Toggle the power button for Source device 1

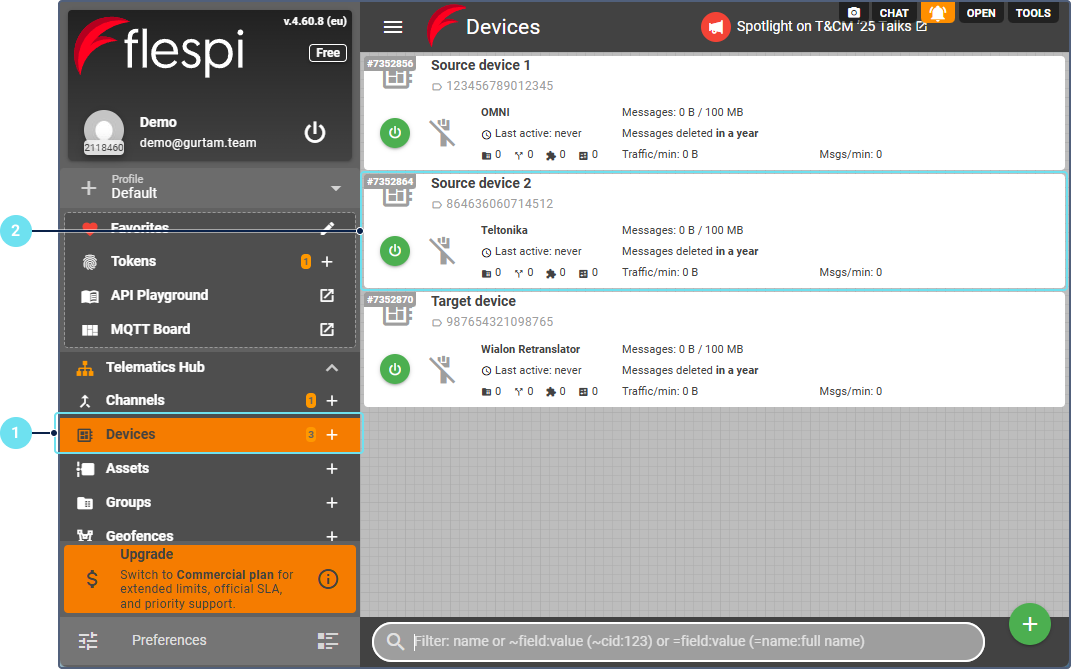[x=395, y=133]
